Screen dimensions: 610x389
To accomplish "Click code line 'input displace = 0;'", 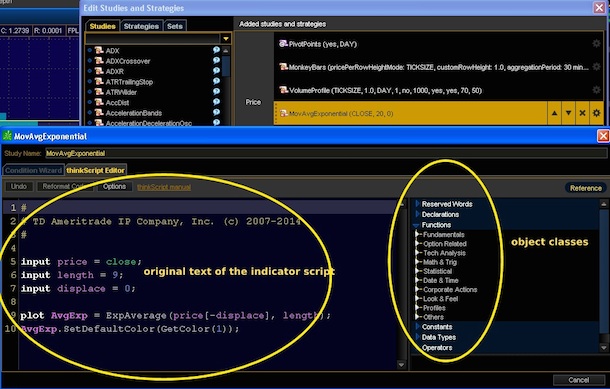I will (x=78, y=289).
